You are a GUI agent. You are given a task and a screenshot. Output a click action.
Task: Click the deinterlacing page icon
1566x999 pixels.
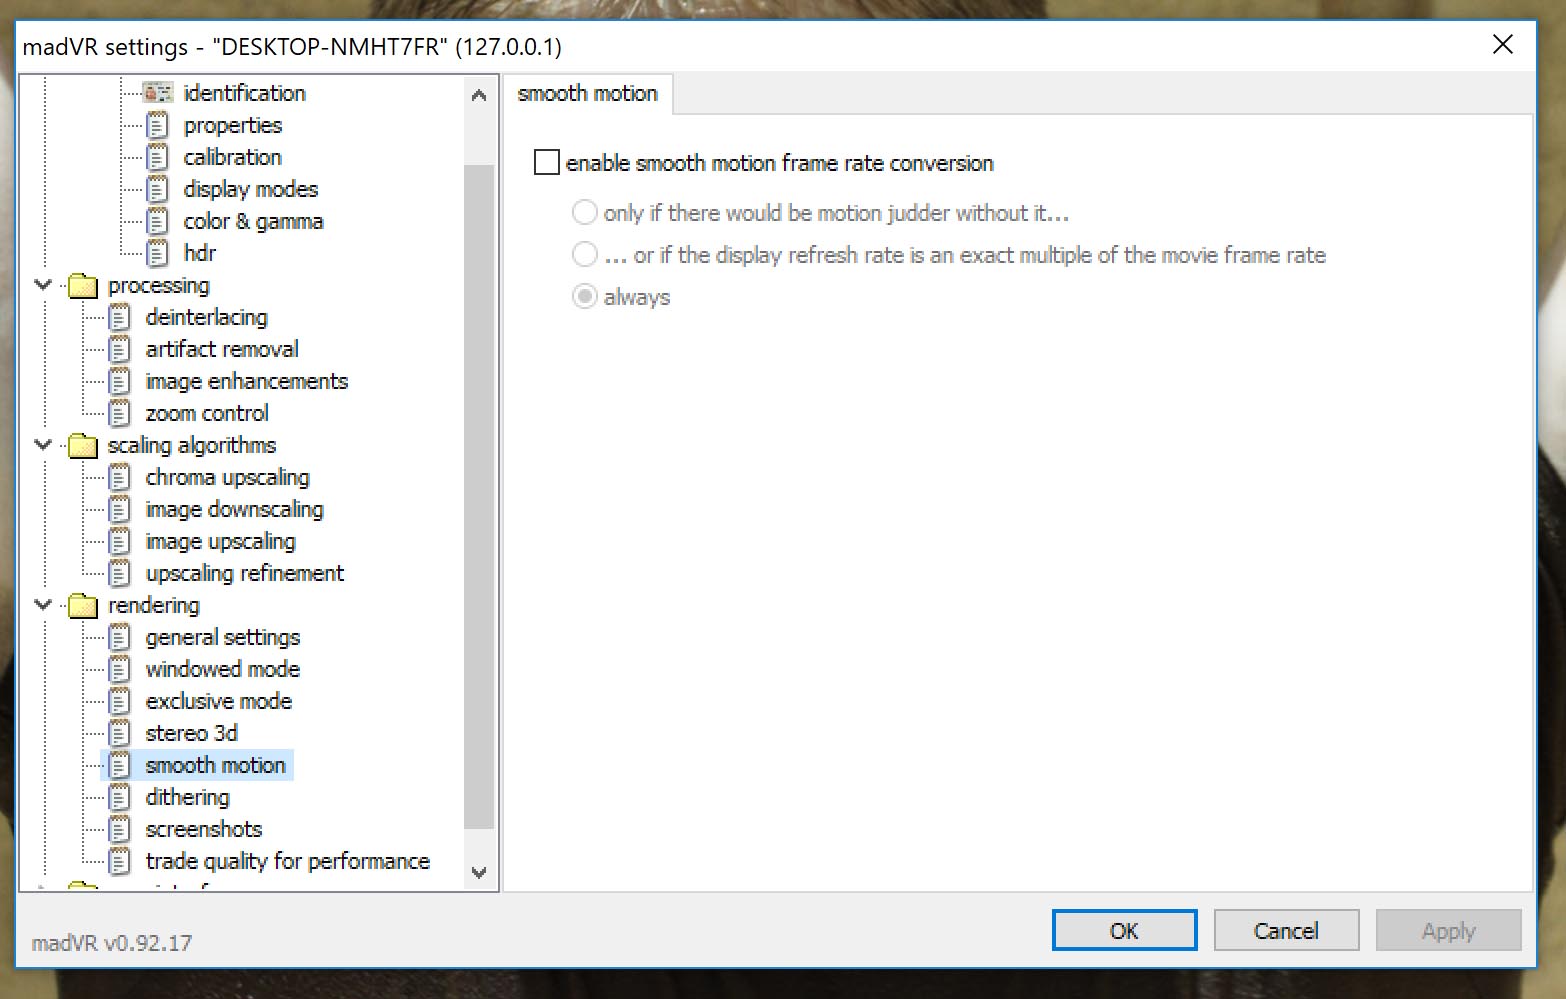(119, 317)
